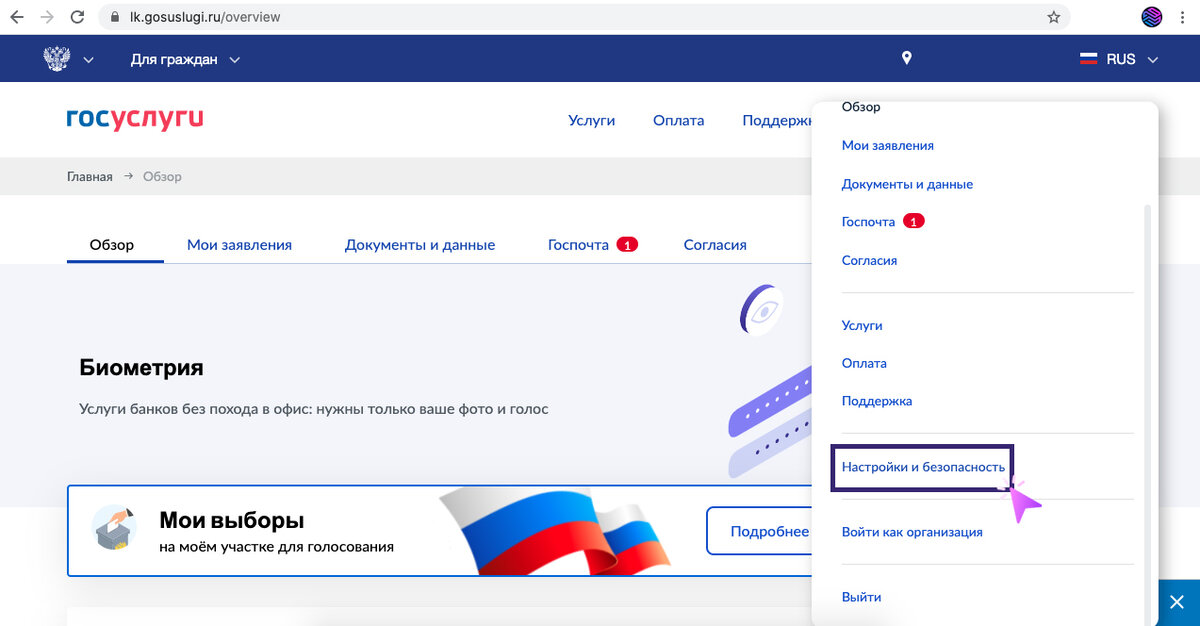Open the browser profile avatar icon

[1152, 17]
